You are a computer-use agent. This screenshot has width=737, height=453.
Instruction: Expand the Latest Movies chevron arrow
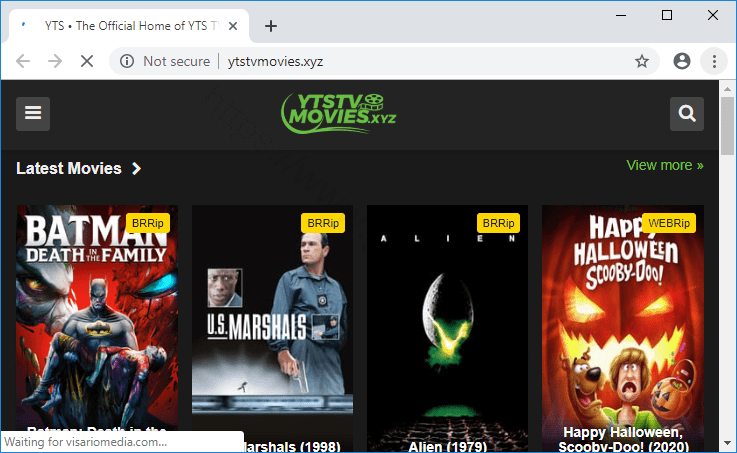coord(136,168)
